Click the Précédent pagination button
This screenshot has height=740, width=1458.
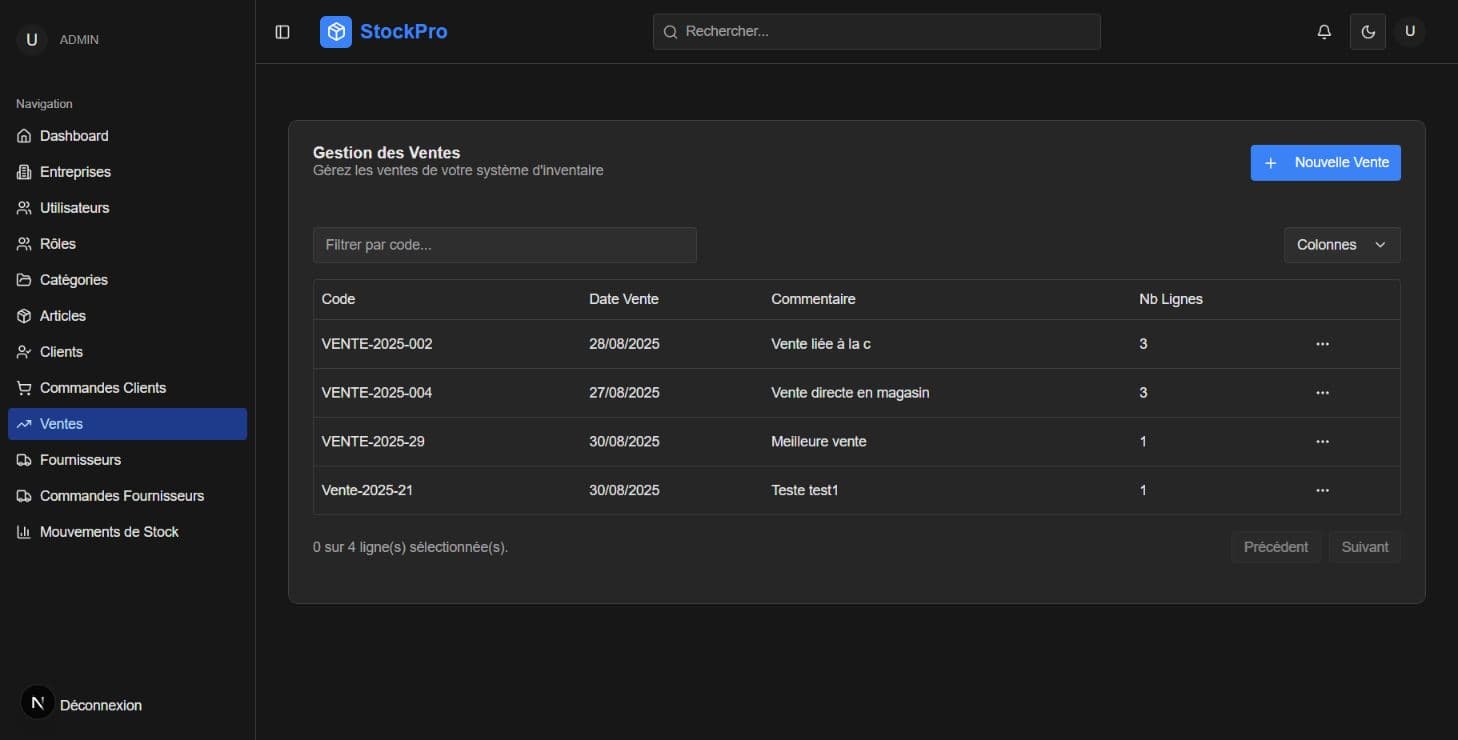point(1276,547)
